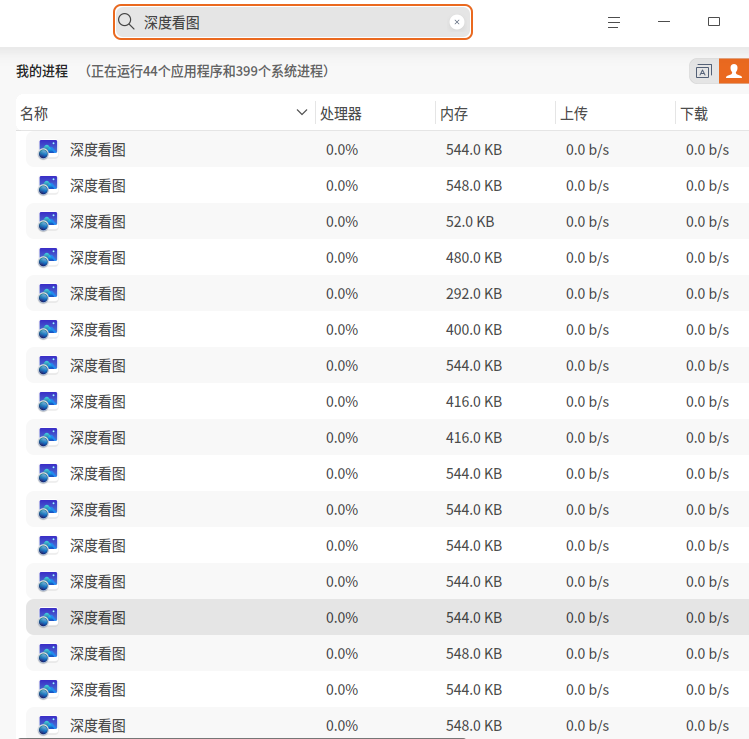Click icon of 480.0 KB 深度看图 process
This screenshot has width=749, height=739.
pyautogui.click(x=48, y=257)
